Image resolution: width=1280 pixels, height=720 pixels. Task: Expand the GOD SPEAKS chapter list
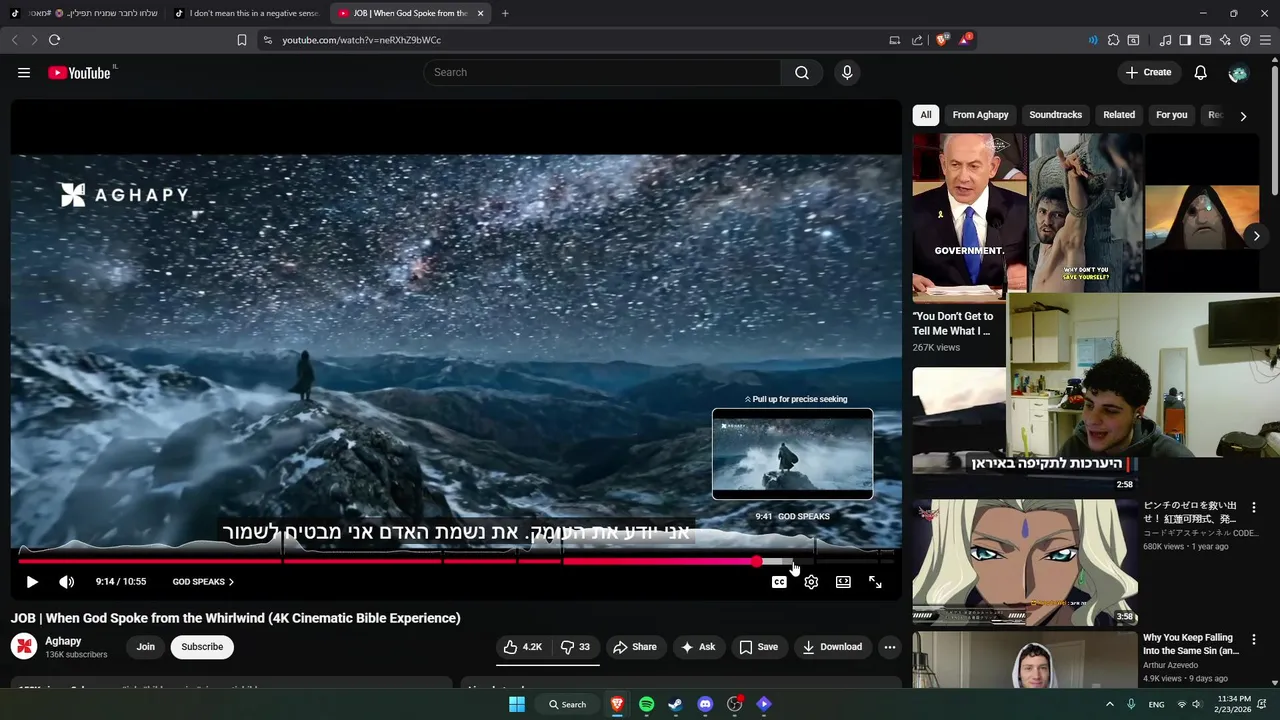[x=203, y=582]
